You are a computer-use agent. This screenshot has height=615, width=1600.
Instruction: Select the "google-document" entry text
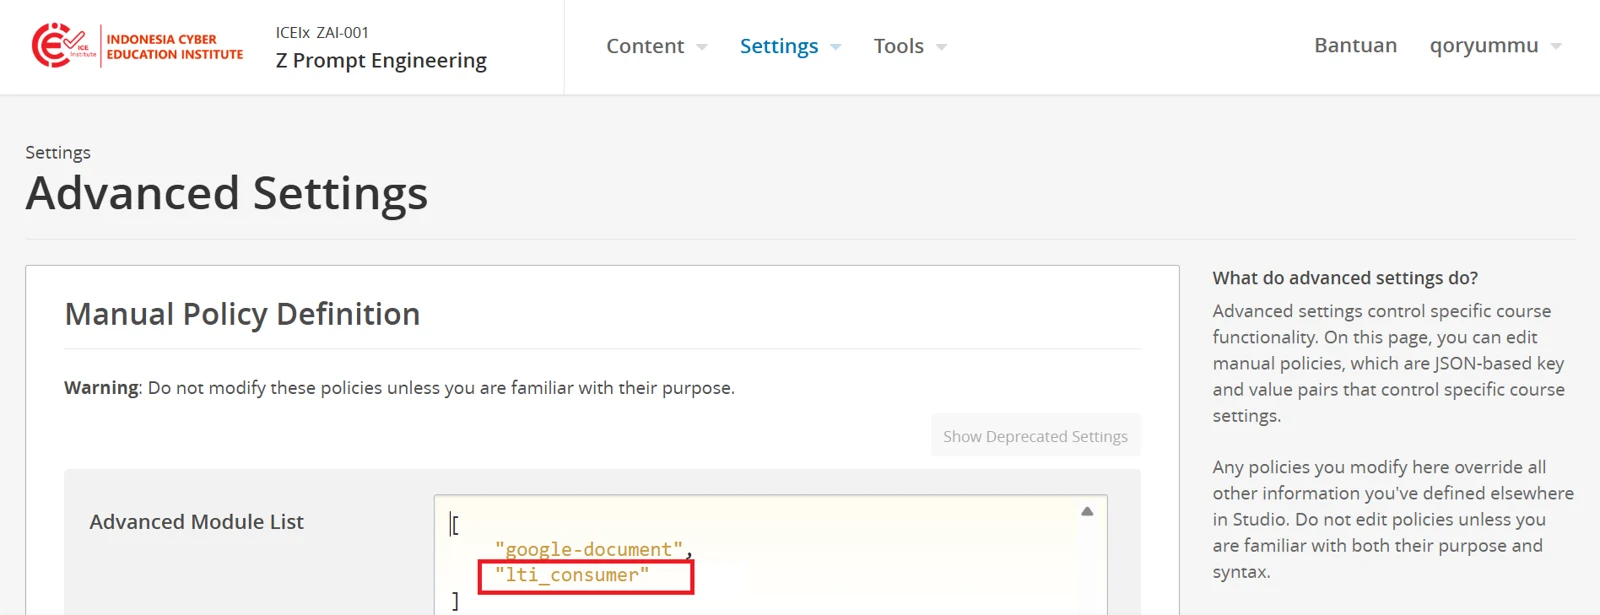pos(589,549)
